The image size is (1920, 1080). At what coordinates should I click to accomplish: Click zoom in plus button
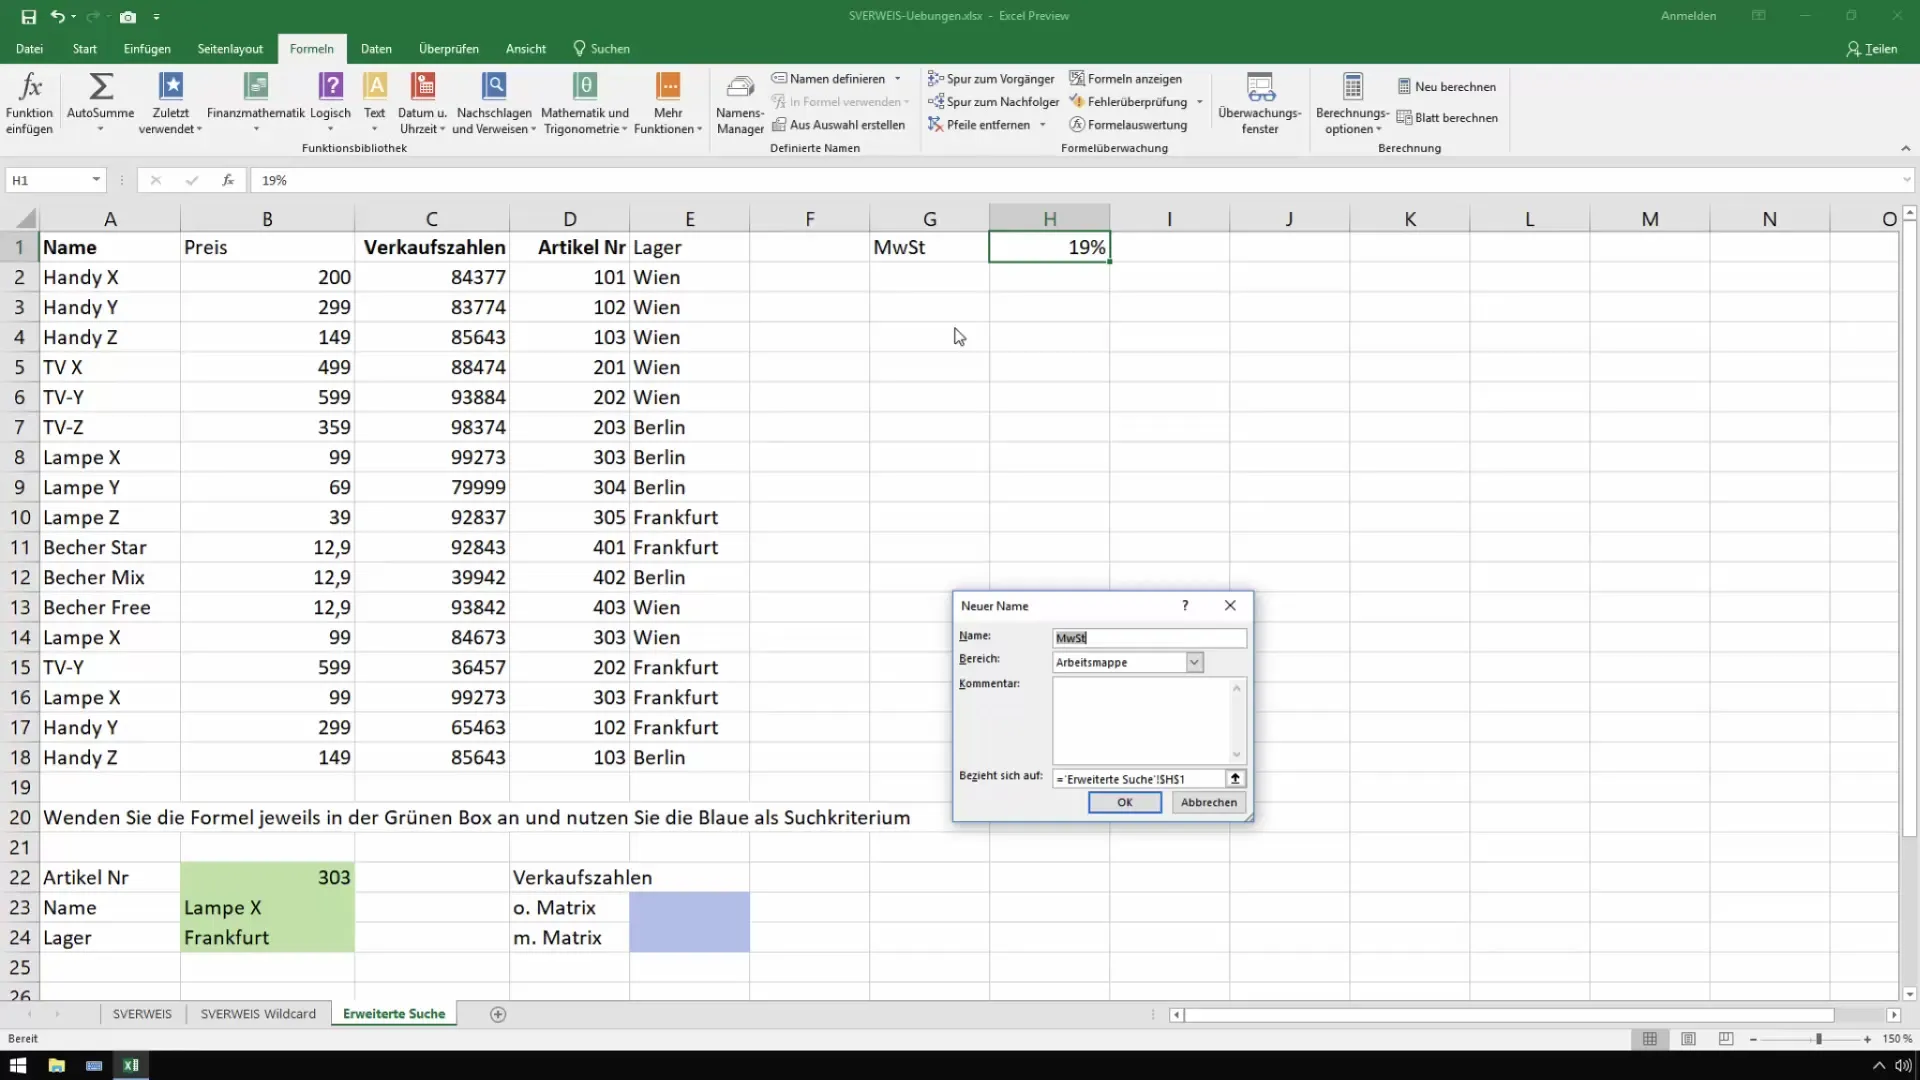[x=1867, y=1039]
